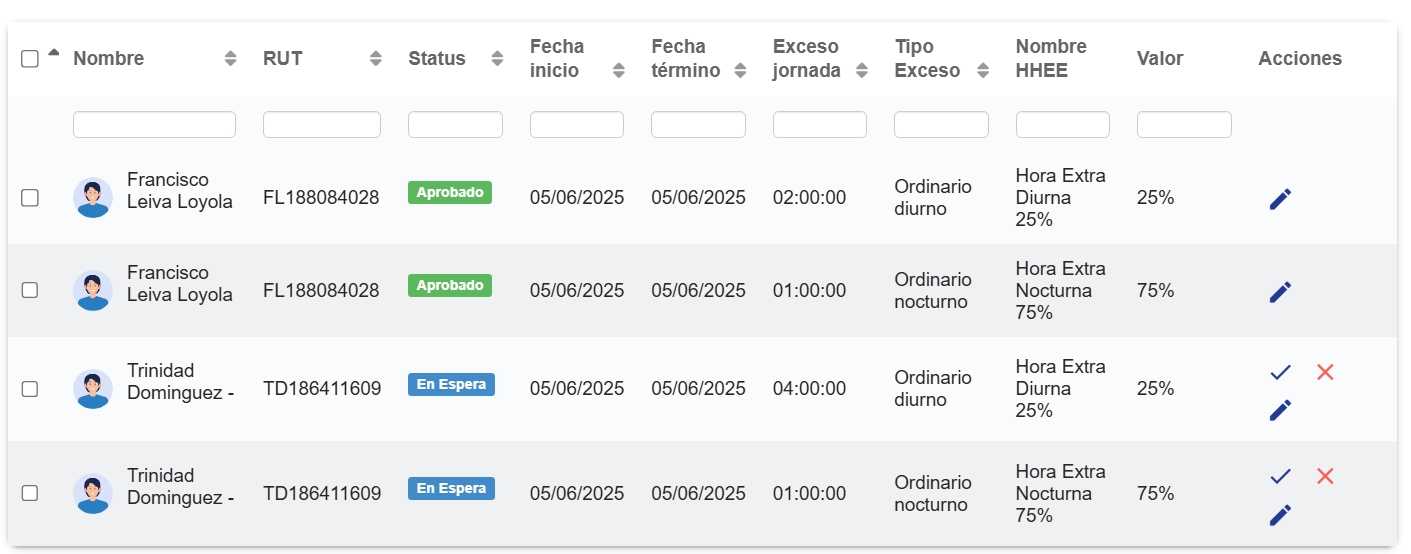The width and height of the screenshot is (1411, 554).
Task: Approve Trinidad's 04:00:00 overtime with the checkmark
Action: [1280, 372]
